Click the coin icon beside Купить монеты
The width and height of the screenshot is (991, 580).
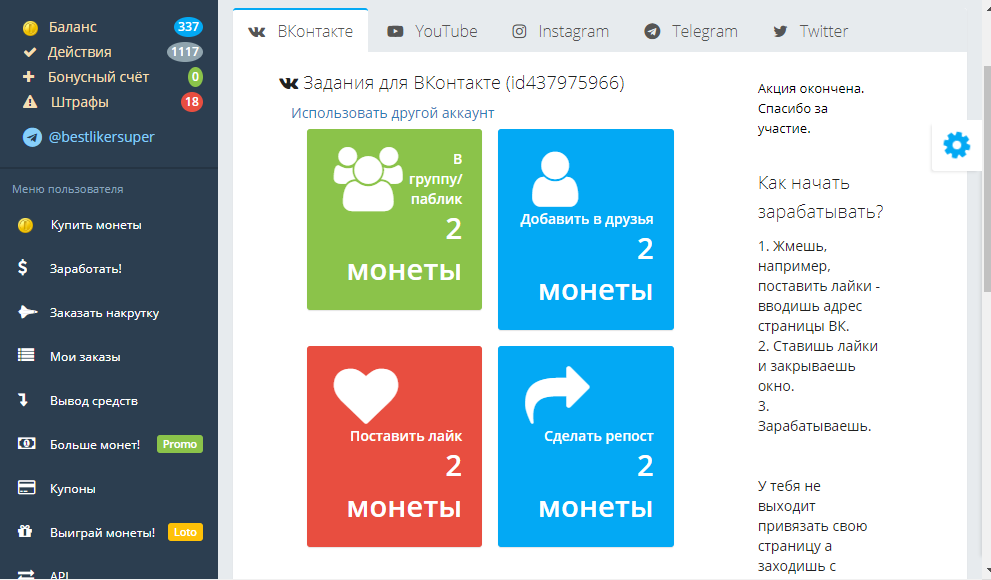(x=25, y=226)
